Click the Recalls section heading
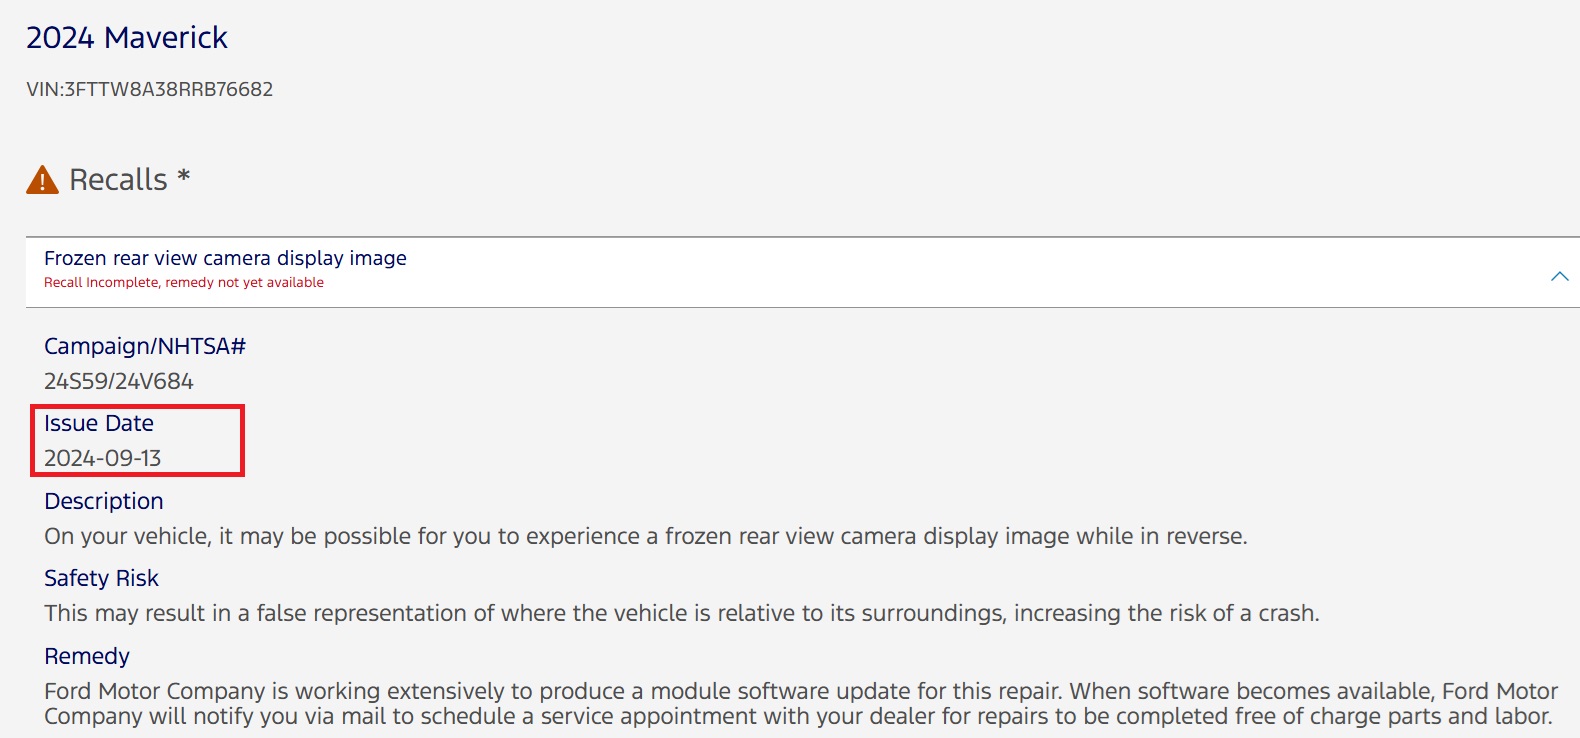 pyautogui.click(x=118, y=180)
